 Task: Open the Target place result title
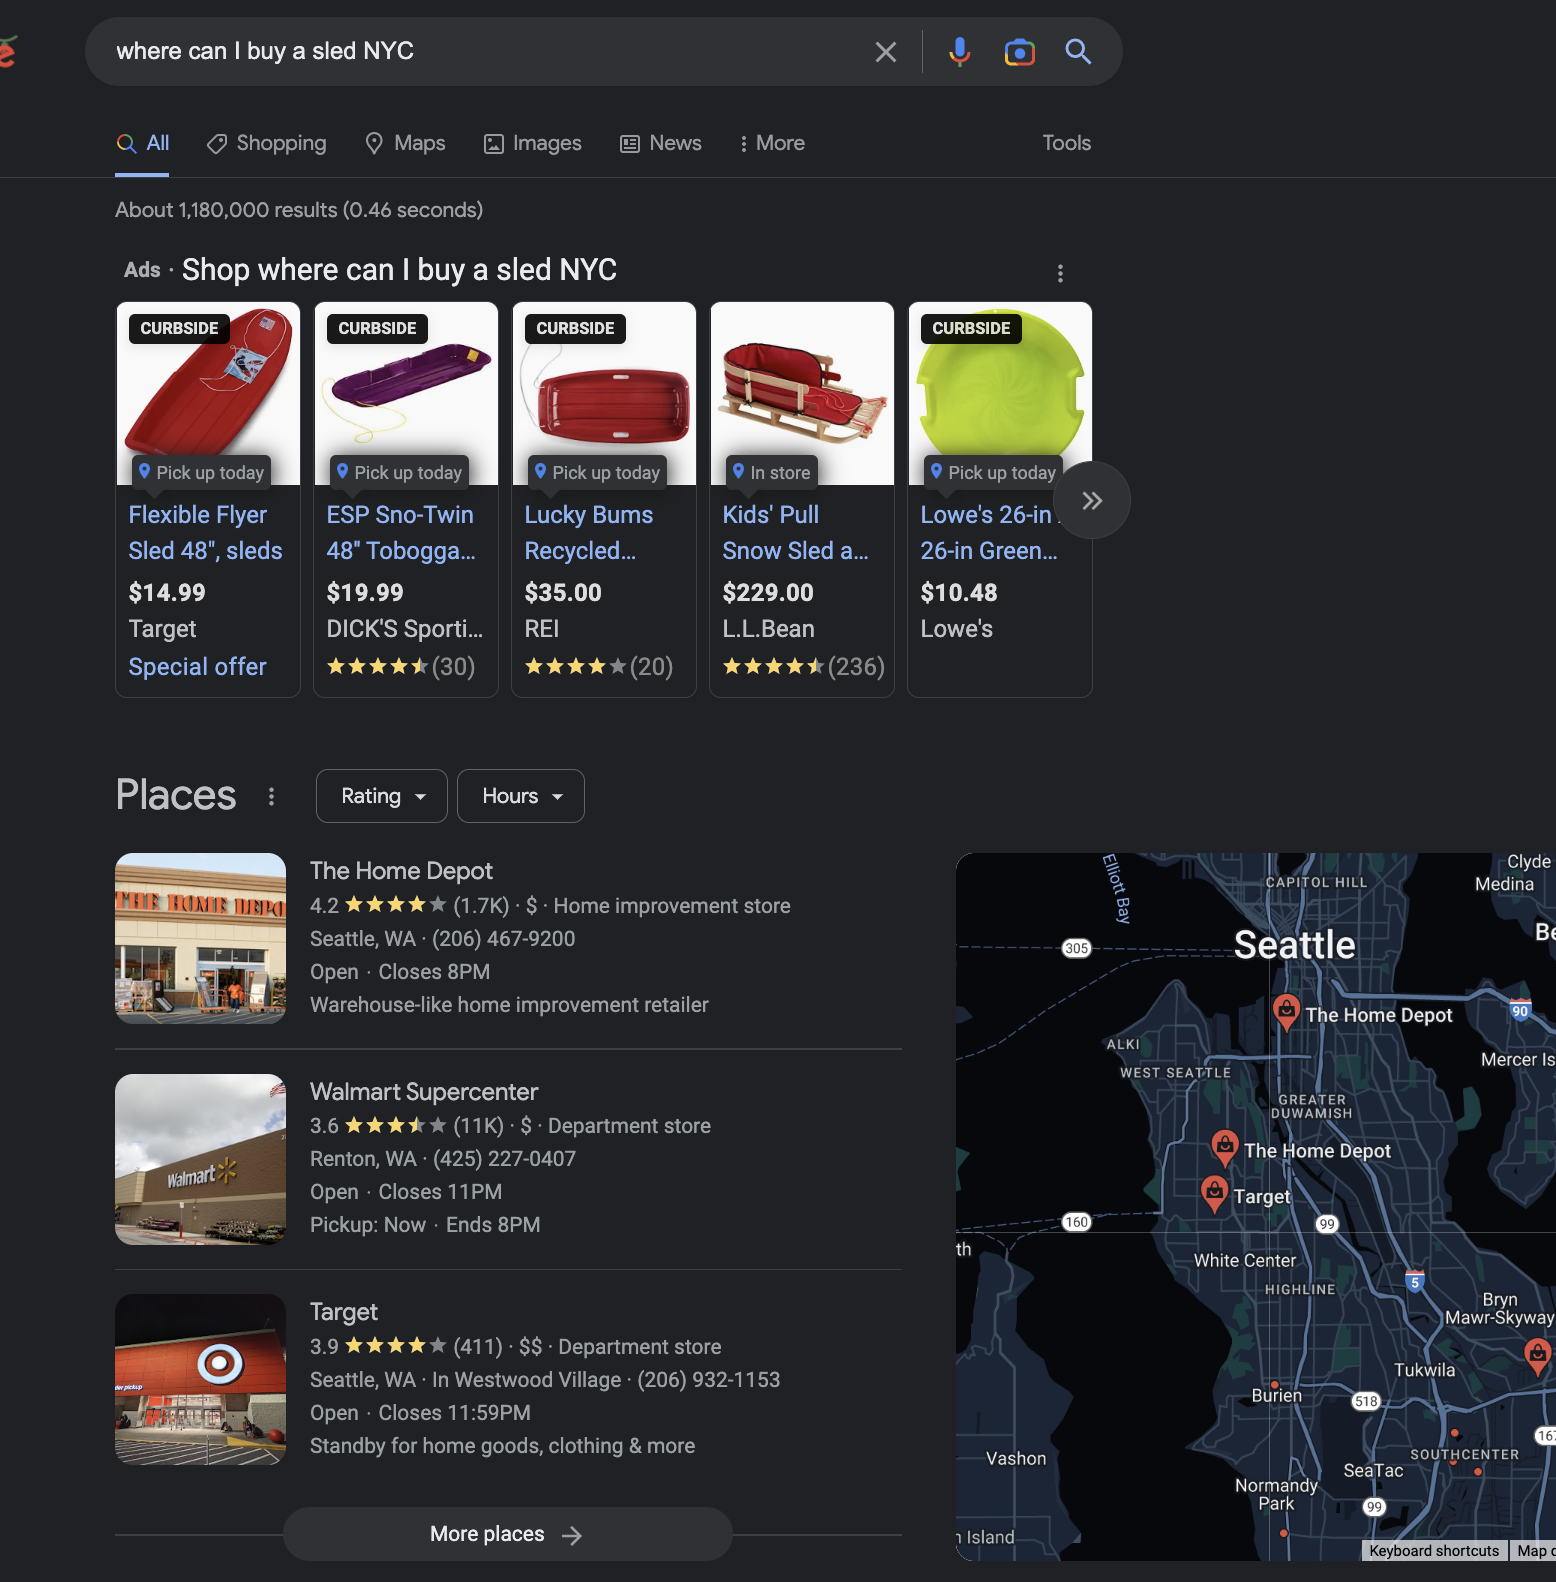[x=344, y=1312]
